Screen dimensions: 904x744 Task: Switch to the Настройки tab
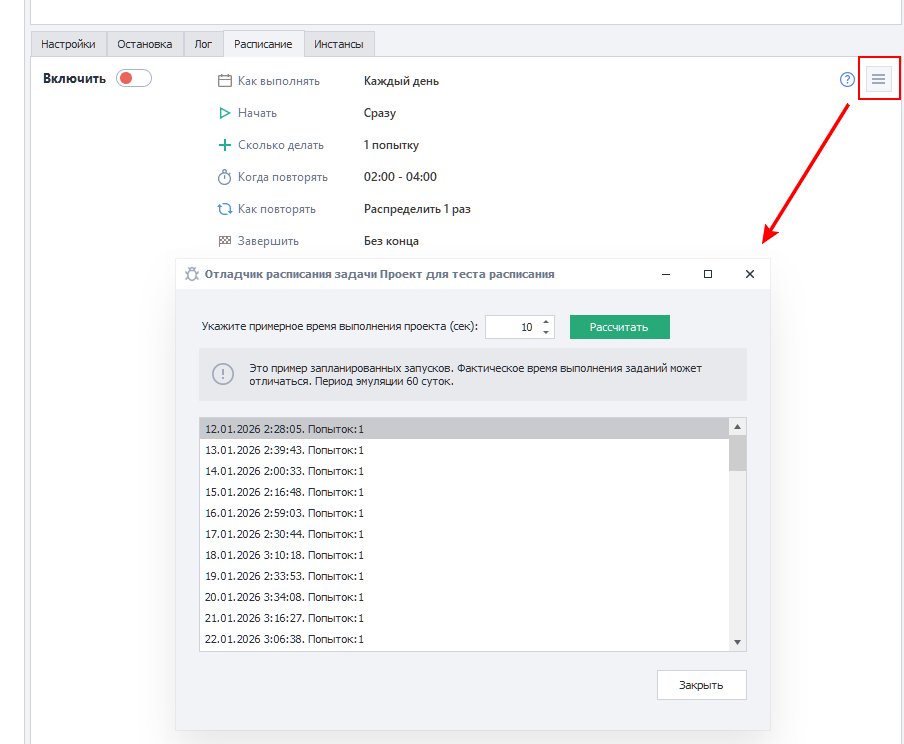pos(69,44)
